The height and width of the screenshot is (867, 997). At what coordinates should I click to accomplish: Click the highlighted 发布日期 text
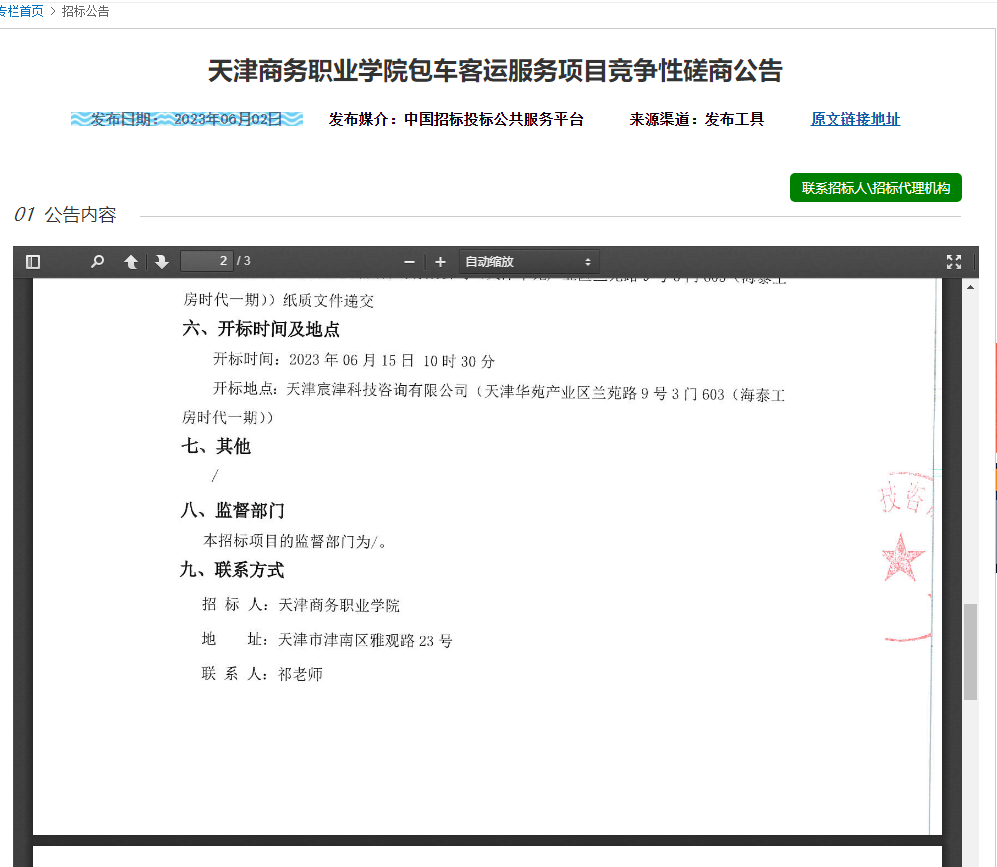187,119
